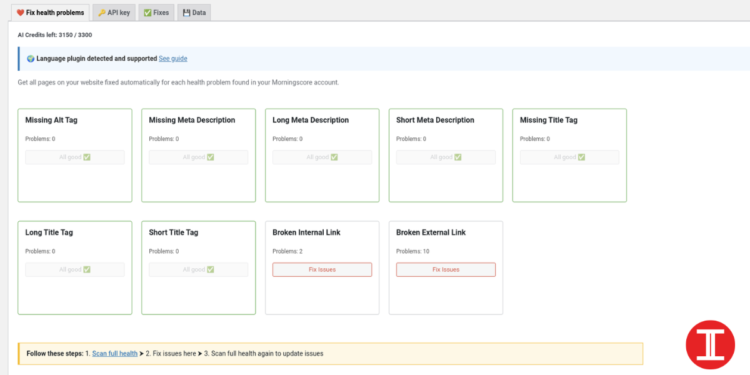Click the Missing Title Tag card title
This screenshot has width=750, height=375.
tap(549, 120)
